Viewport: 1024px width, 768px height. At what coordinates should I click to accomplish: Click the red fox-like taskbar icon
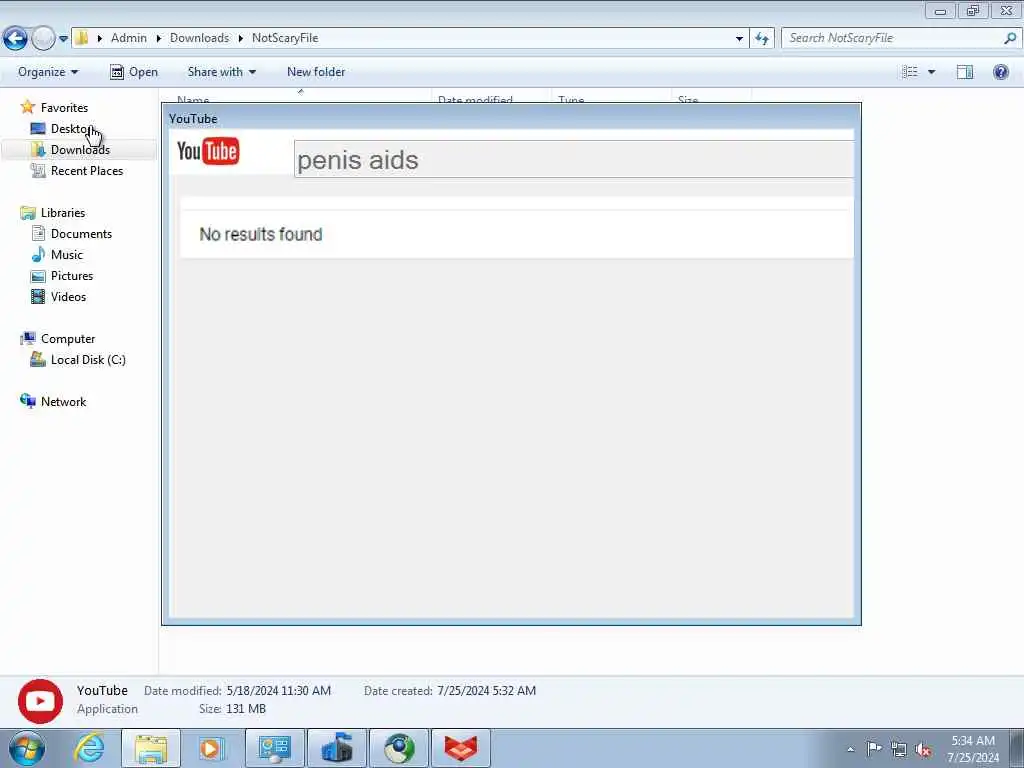coord(461,748)
